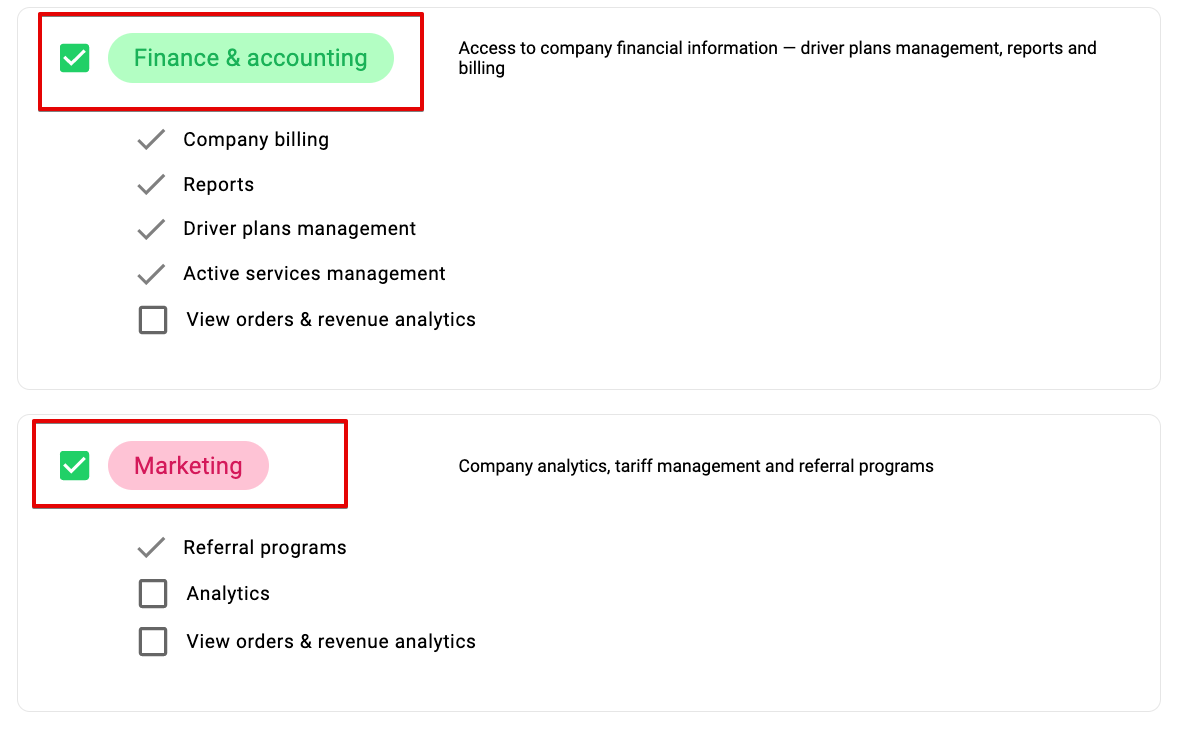Uncheck the Marketing role checkbox
Screen dimensions: 1182x730
tap(75, 465)
